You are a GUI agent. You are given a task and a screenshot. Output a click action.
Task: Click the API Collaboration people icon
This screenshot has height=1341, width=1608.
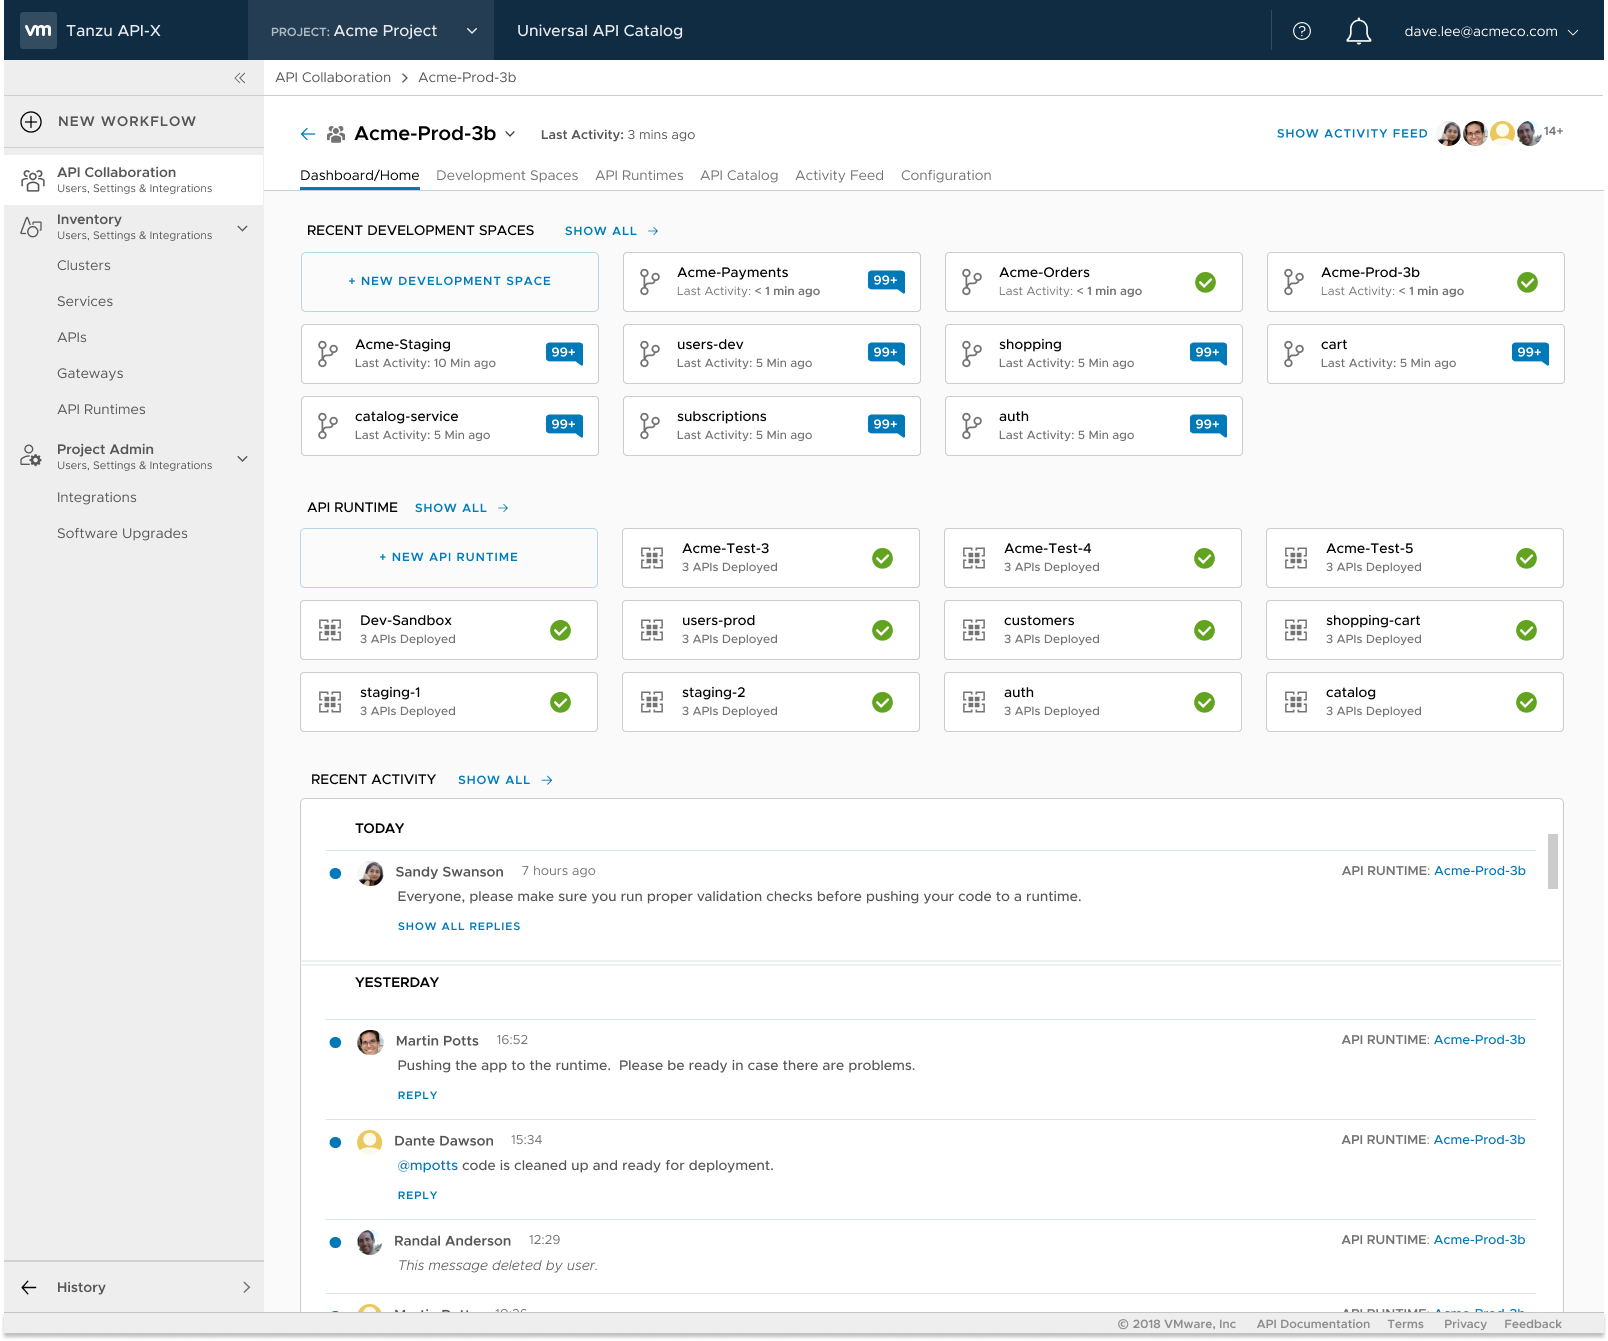[33, 180]
